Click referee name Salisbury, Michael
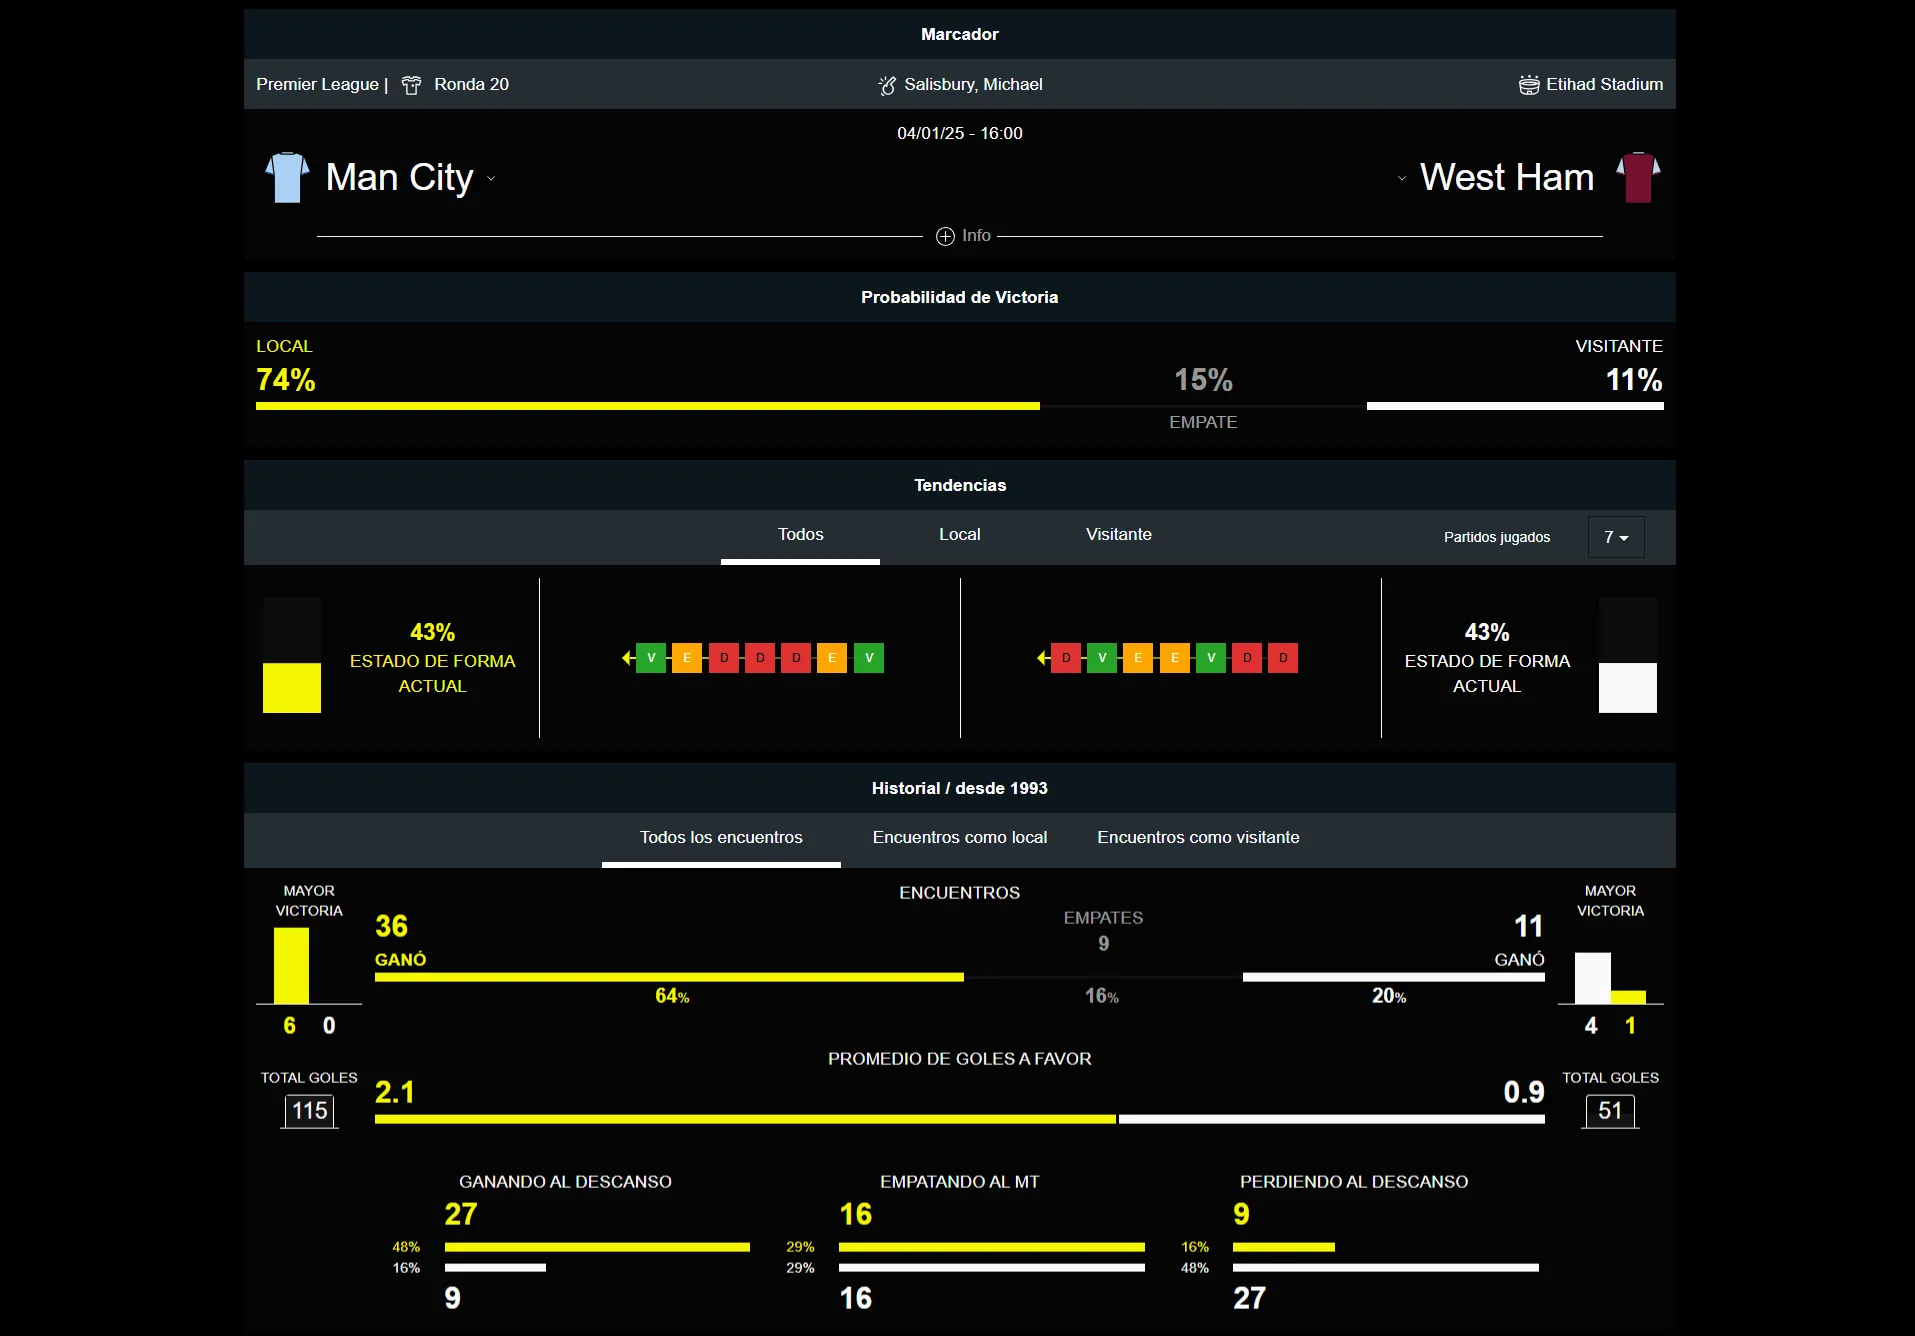Screen dimensions: 1915x1336 973,85
